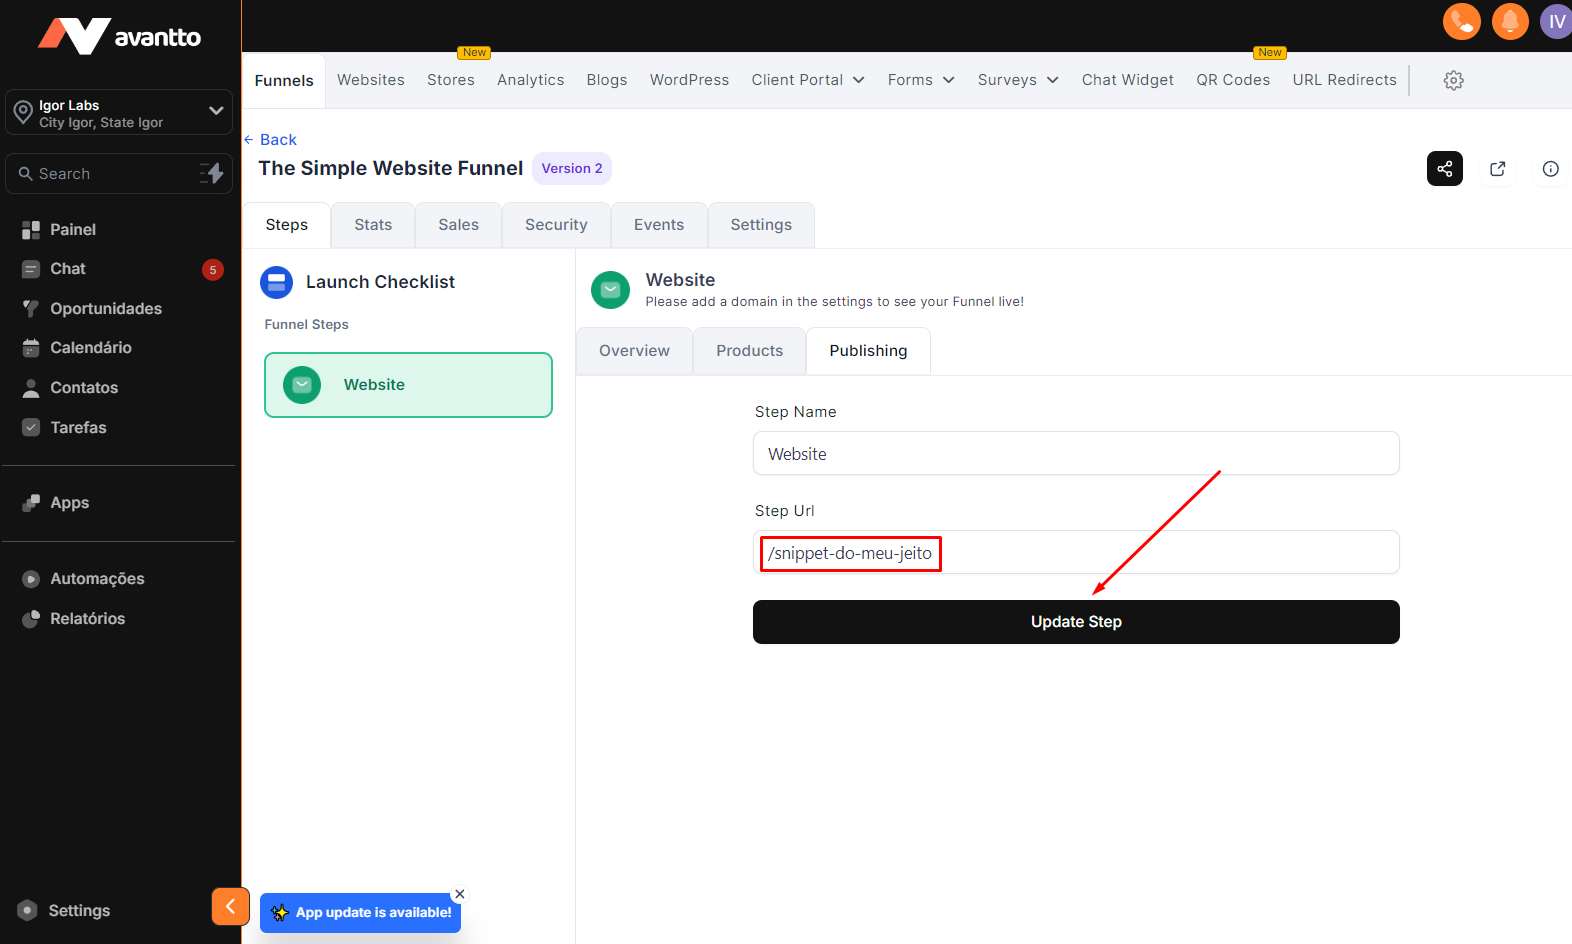The height and width of the screenshot is (944, 1572).
Task: Open the funnel settings gear icon
Action: tap(1453, 80)
